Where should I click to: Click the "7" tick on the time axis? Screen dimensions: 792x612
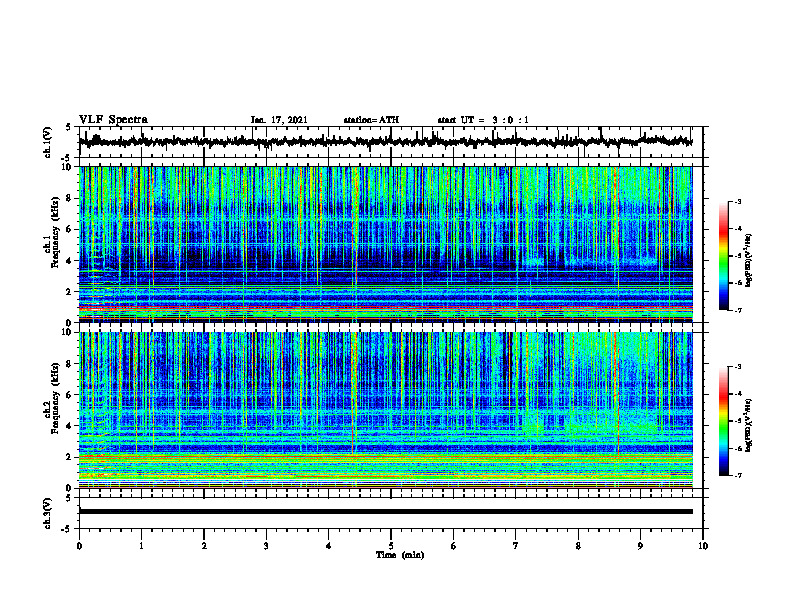516,546
